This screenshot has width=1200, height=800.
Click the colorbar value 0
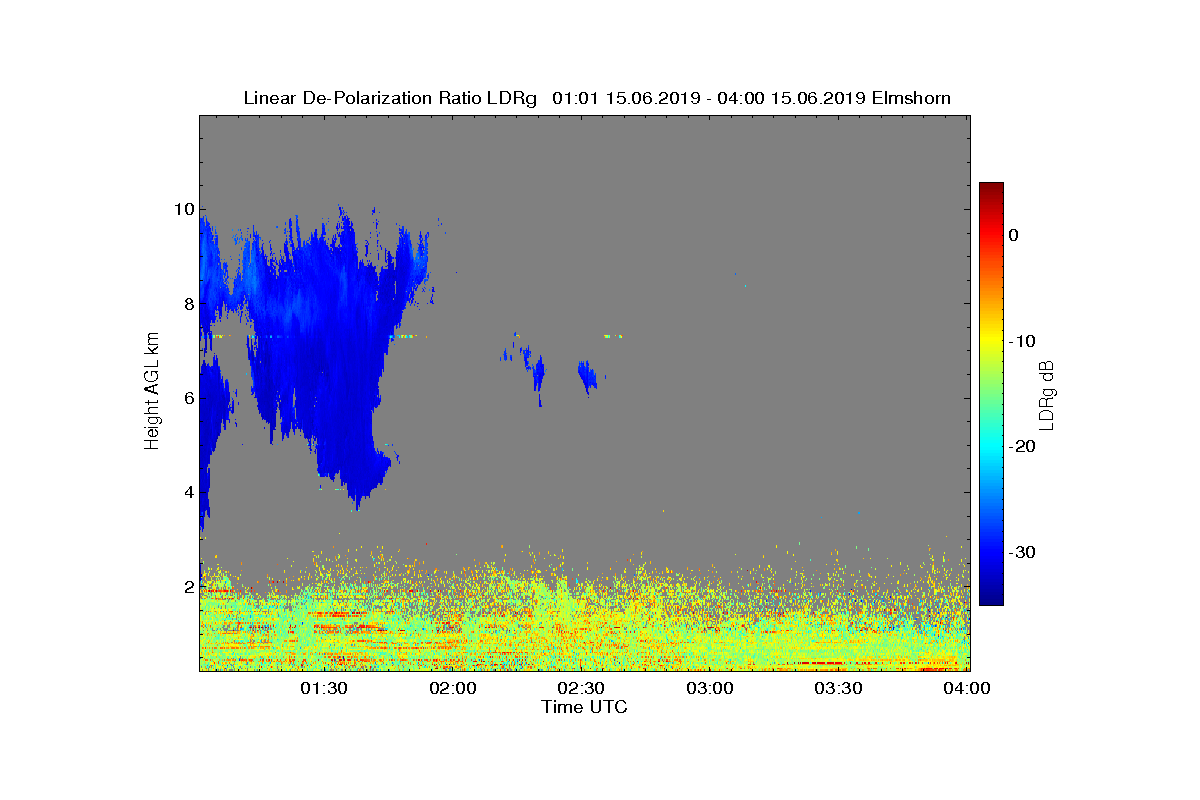click(x=1013, y=235)
